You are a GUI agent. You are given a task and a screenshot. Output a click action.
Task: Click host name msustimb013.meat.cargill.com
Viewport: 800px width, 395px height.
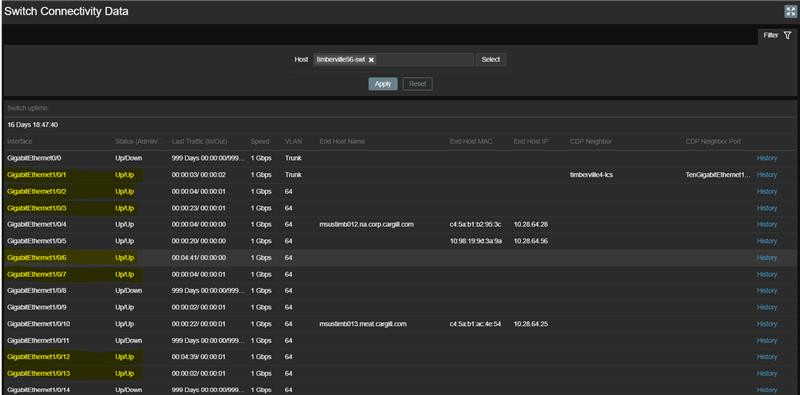363,324
